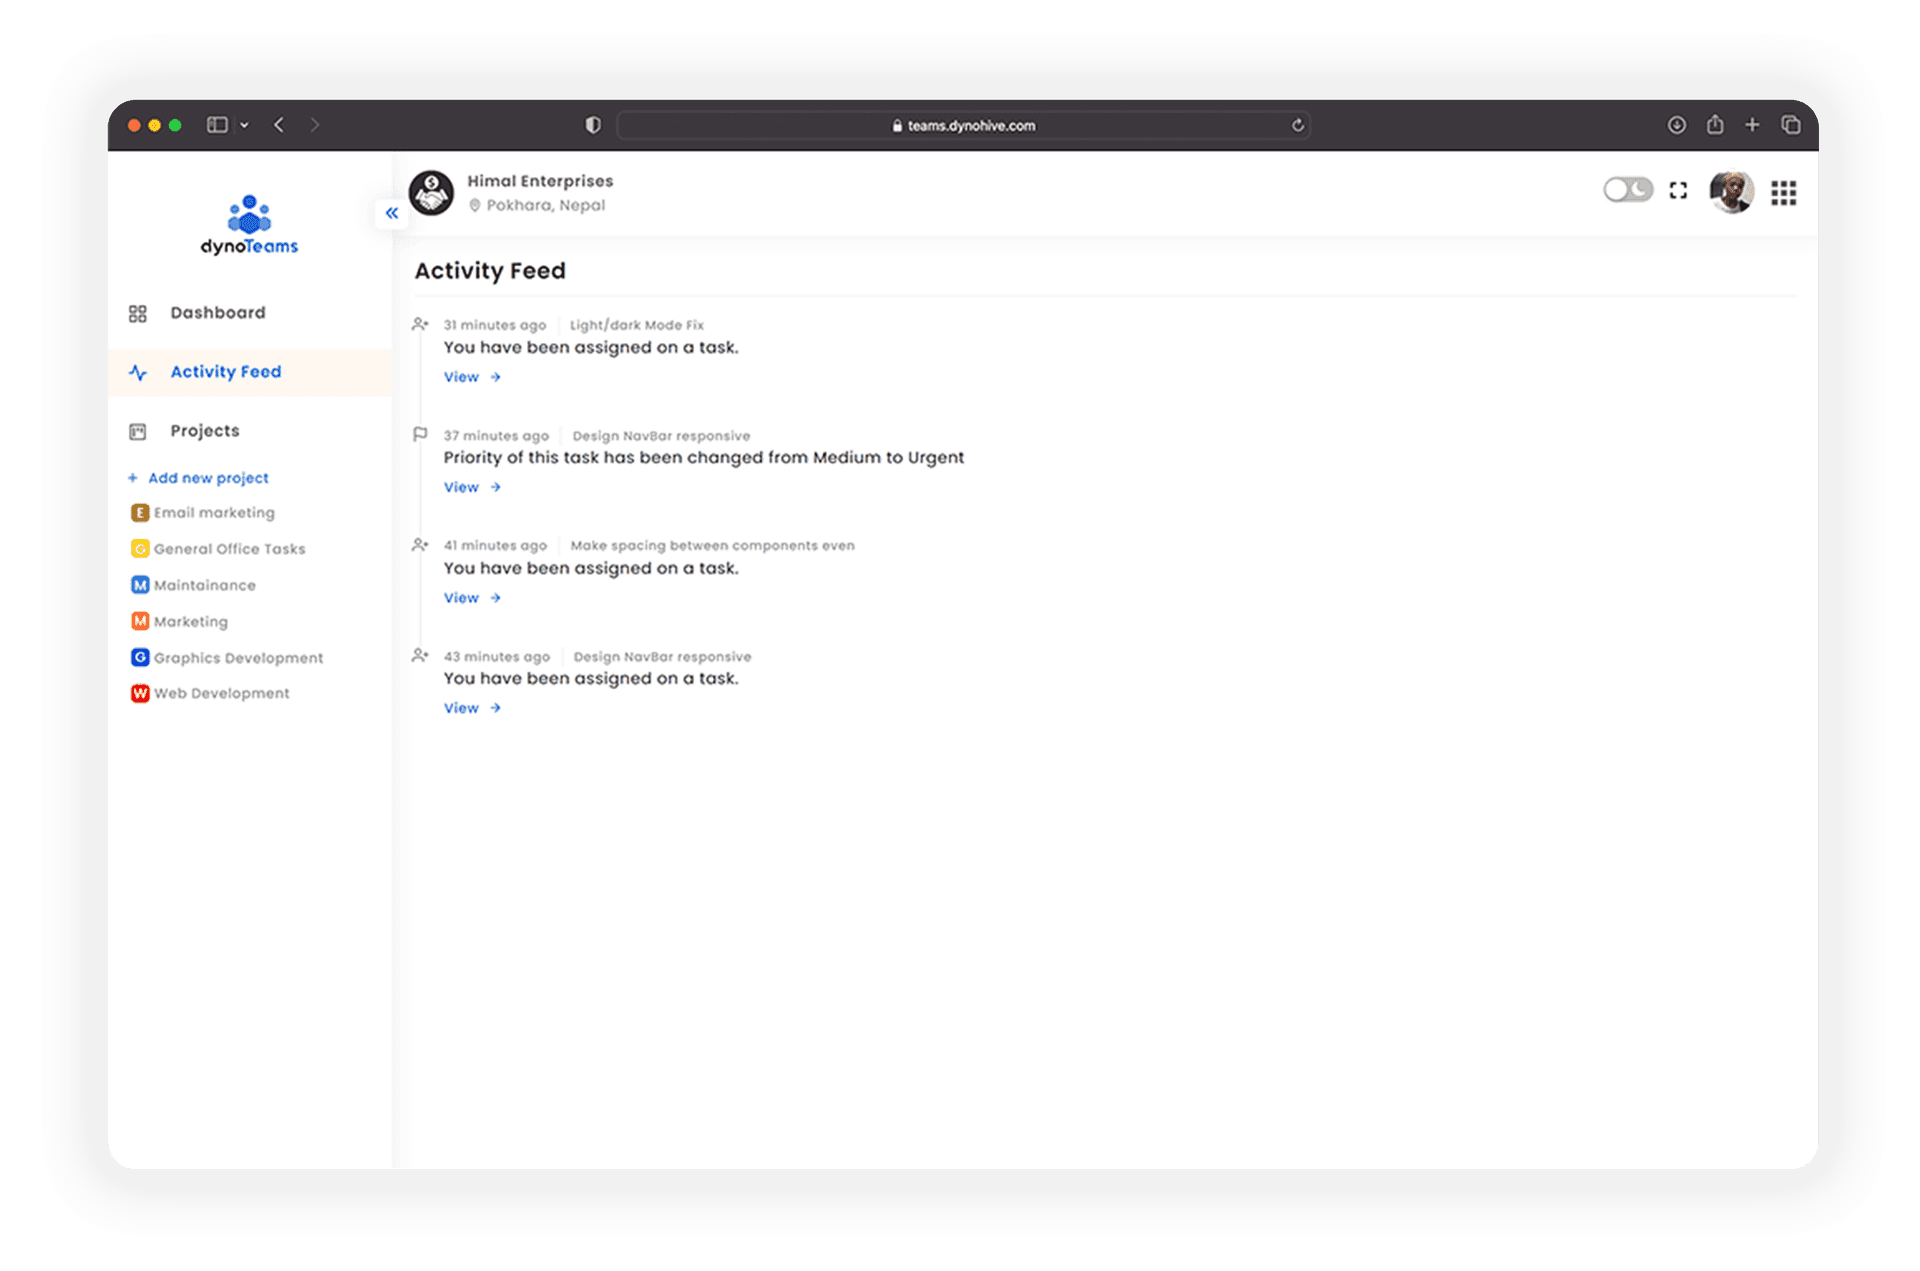Click the fullscreen/expand icon in header
This screenshot has height=1271, width=1920.
point(1678,192)
